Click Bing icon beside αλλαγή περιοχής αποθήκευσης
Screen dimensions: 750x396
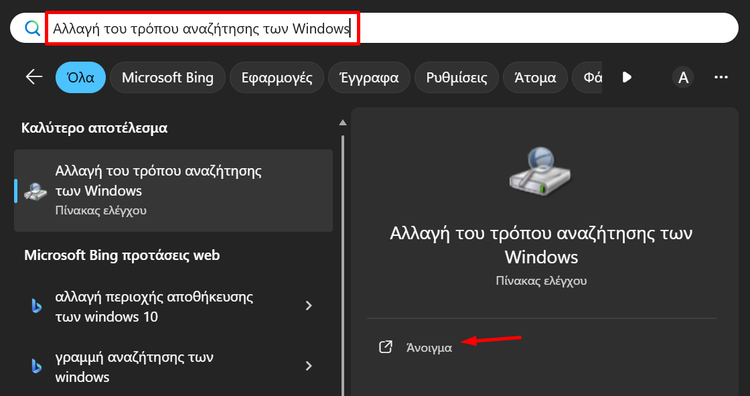pos(36,307)
